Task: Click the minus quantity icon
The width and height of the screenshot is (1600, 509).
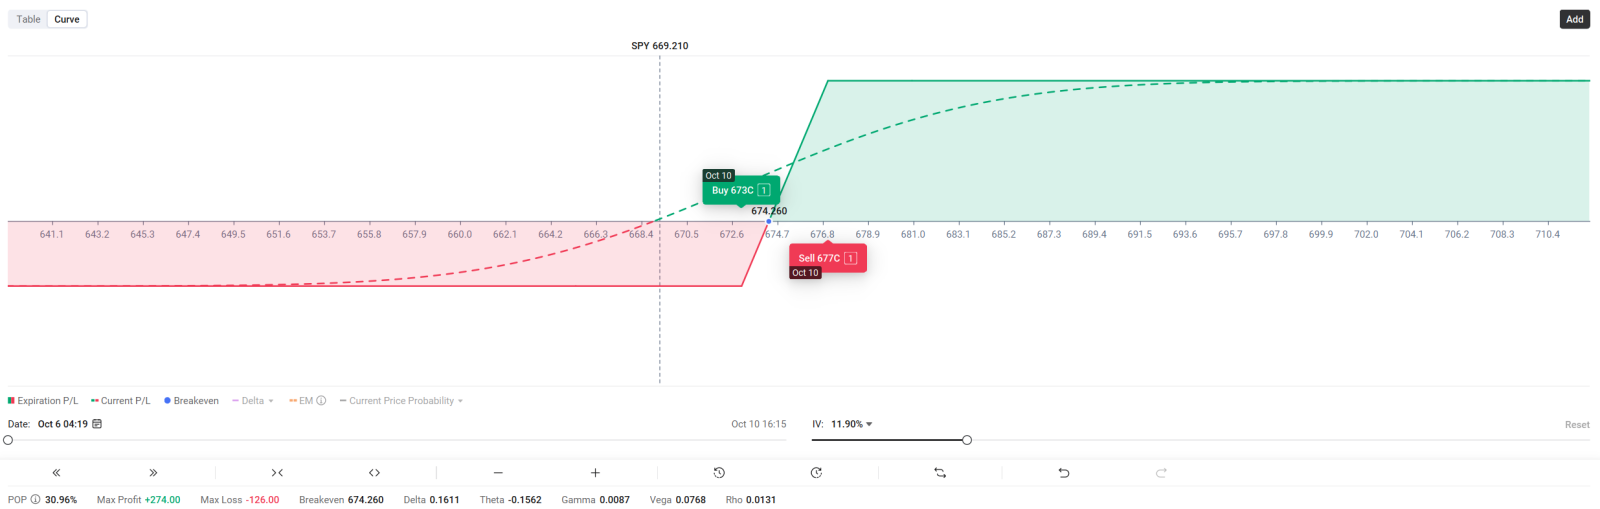Action: click(x=498, y=473)
